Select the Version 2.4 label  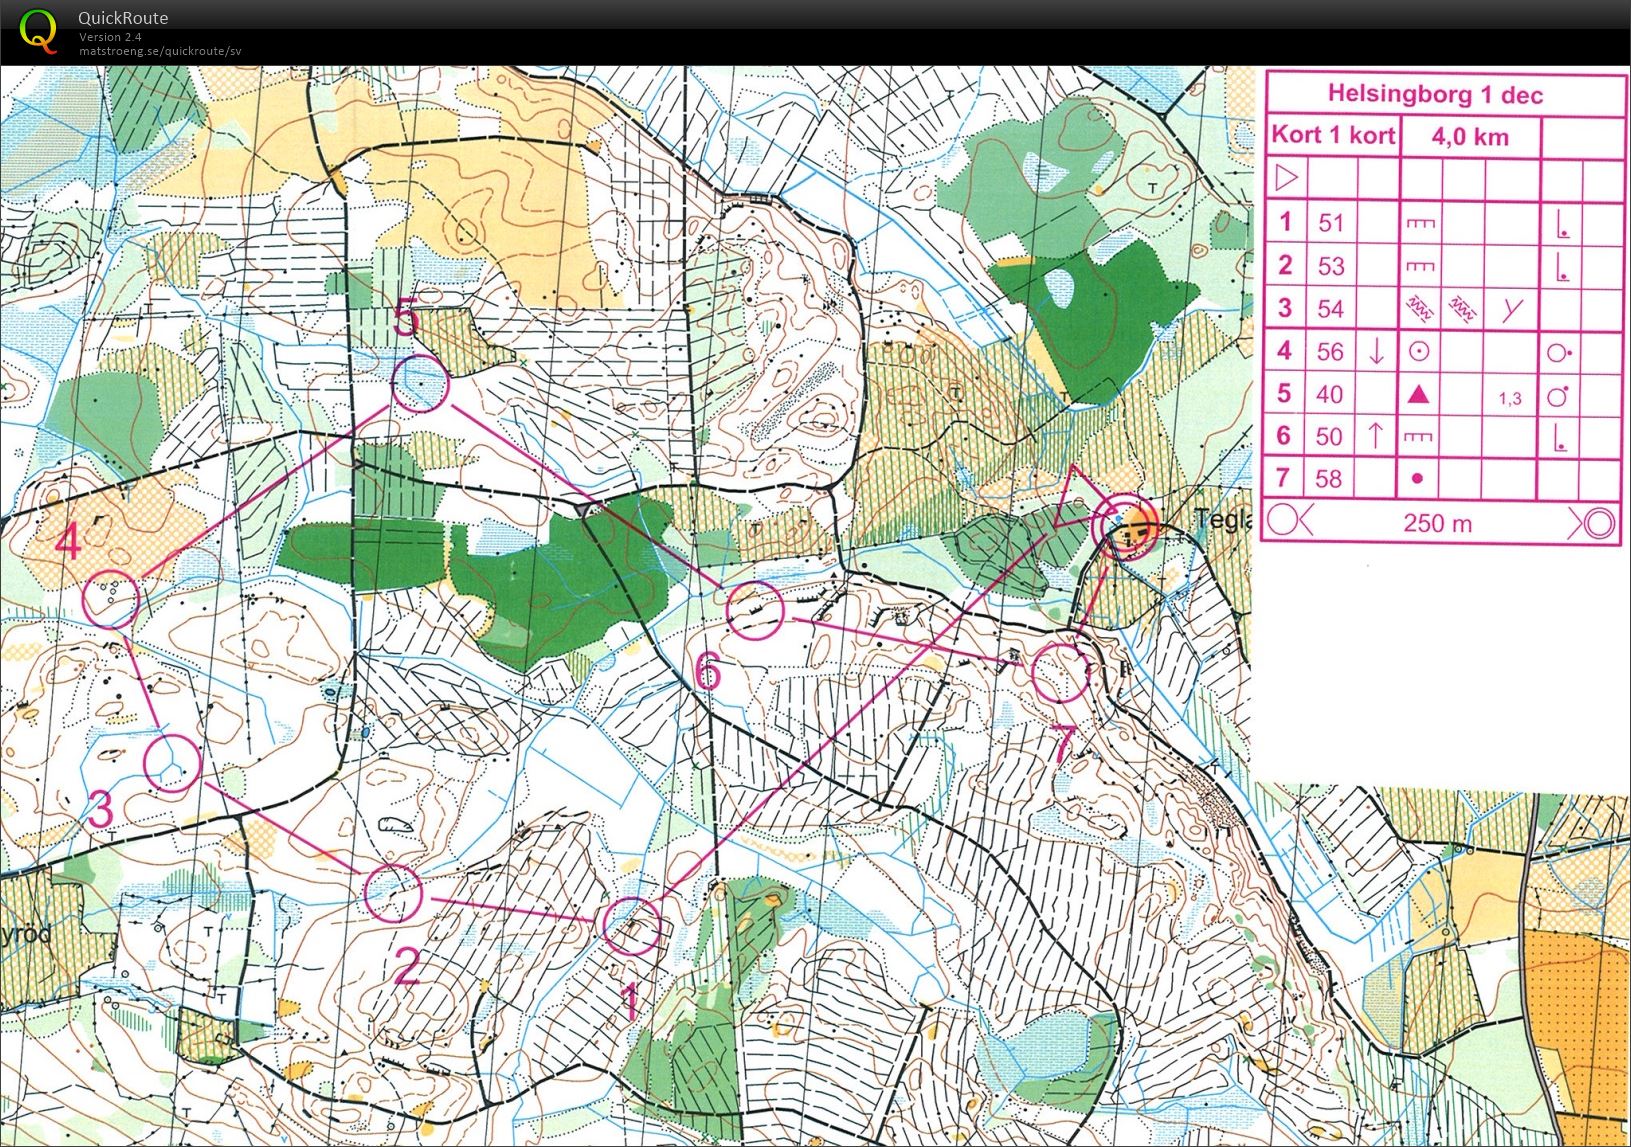pos(111,37)
